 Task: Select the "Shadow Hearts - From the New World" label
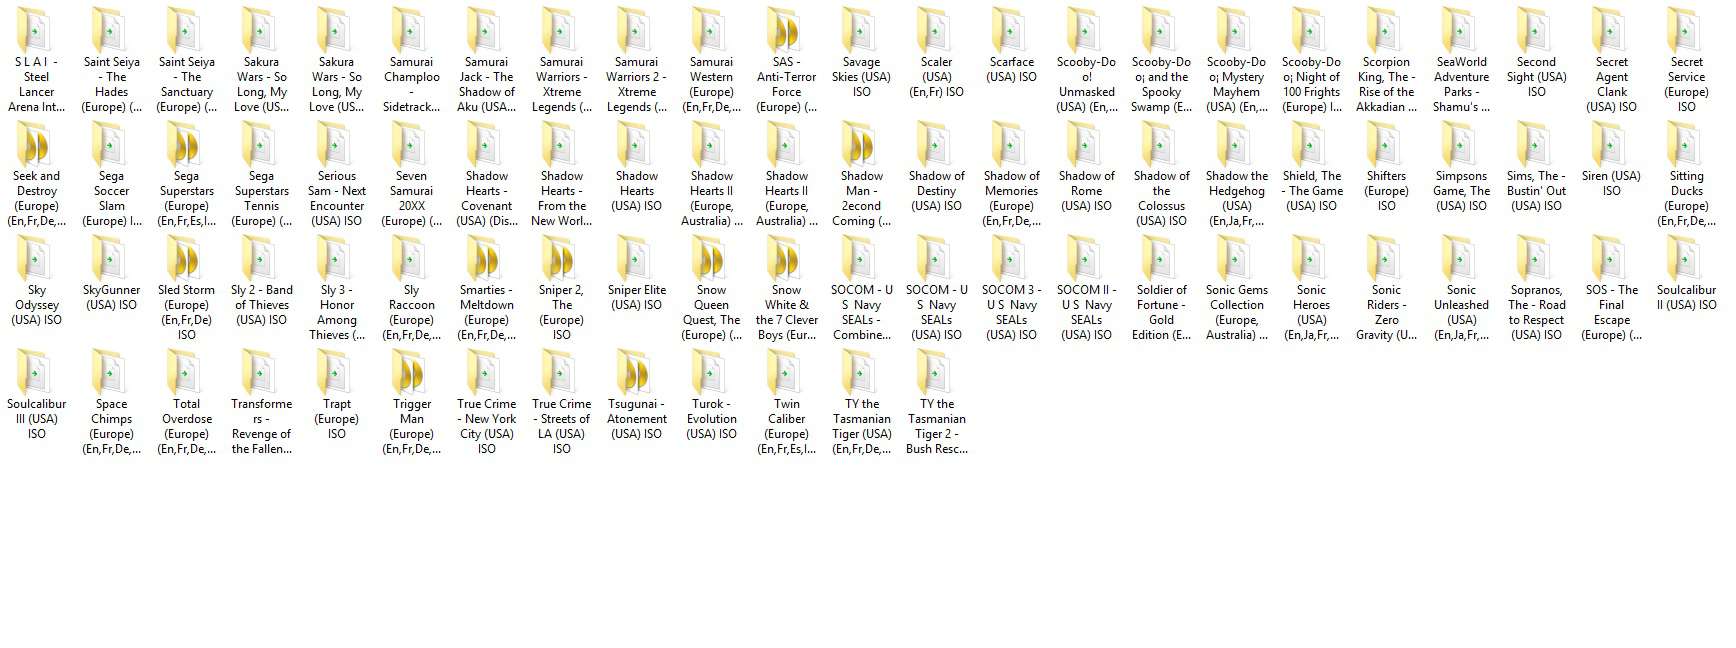click(561, 198)
